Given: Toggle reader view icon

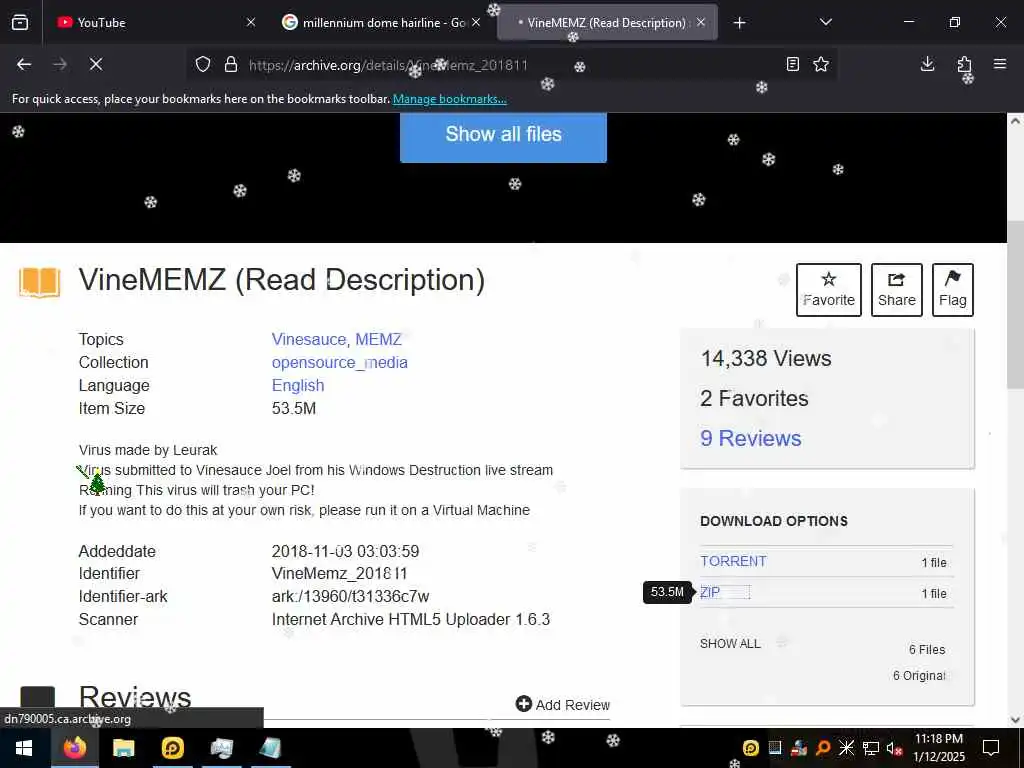Looking at the screenshot, I should click(x=793, y=65).
